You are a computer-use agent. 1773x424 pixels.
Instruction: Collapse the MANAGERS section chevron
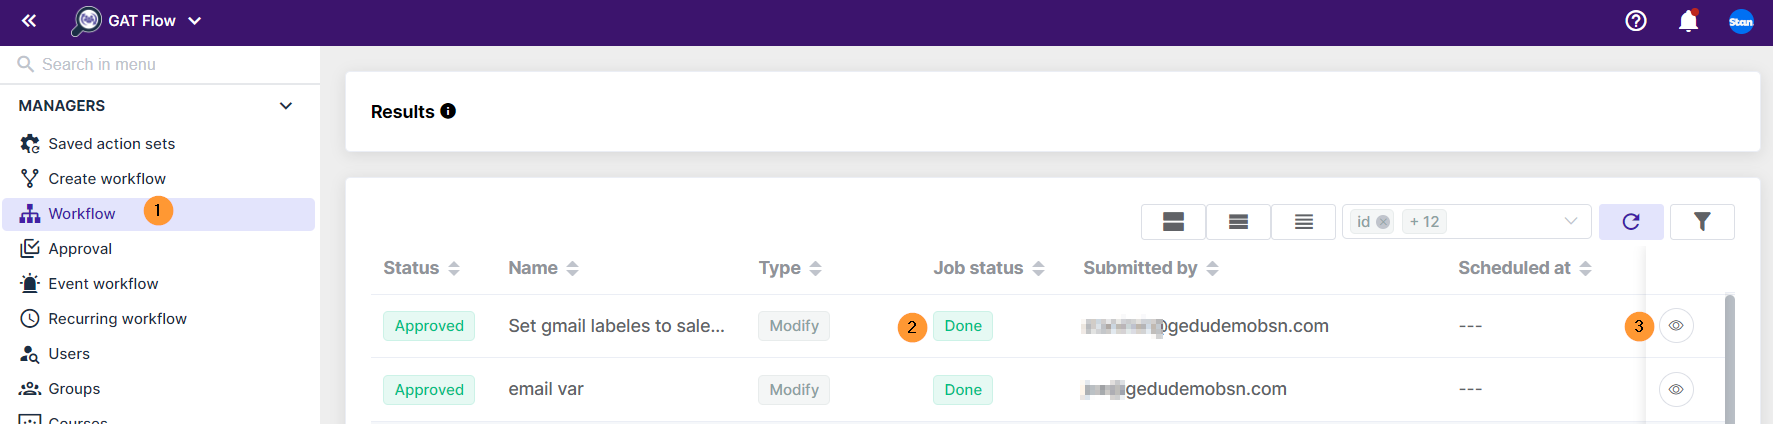[x=286, y=106]
